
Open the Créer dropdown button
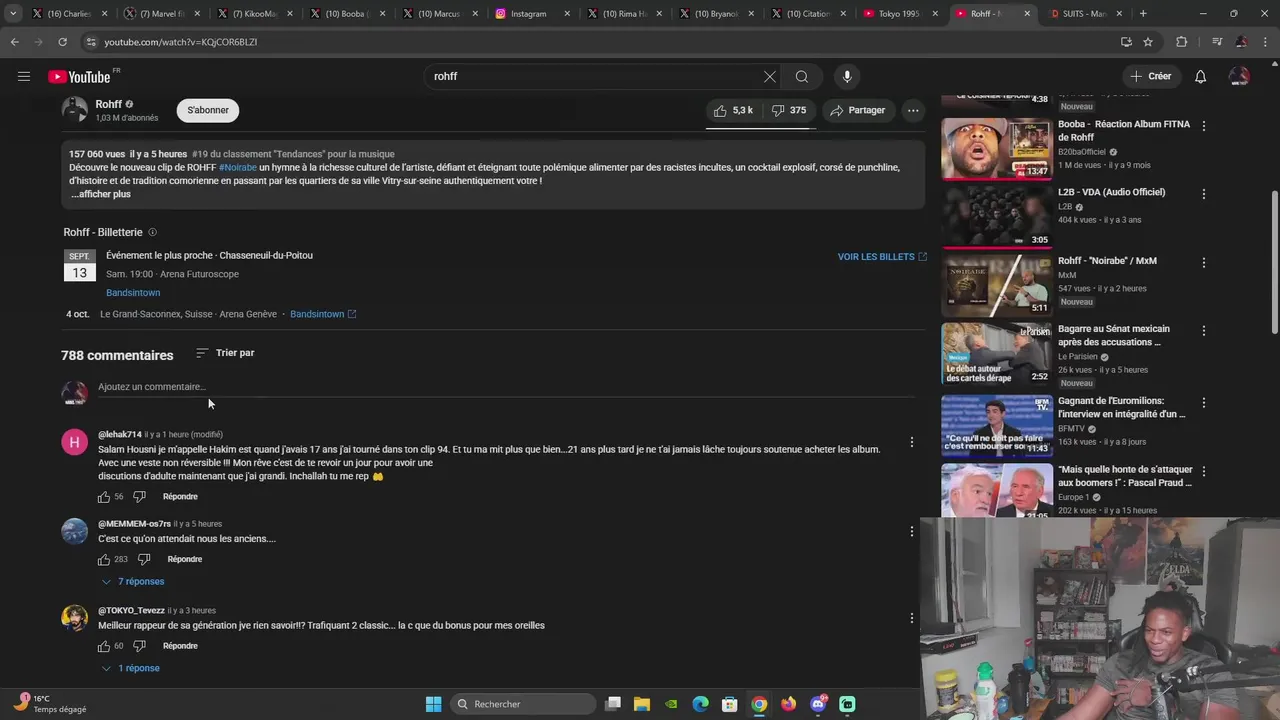(1150, 76)
